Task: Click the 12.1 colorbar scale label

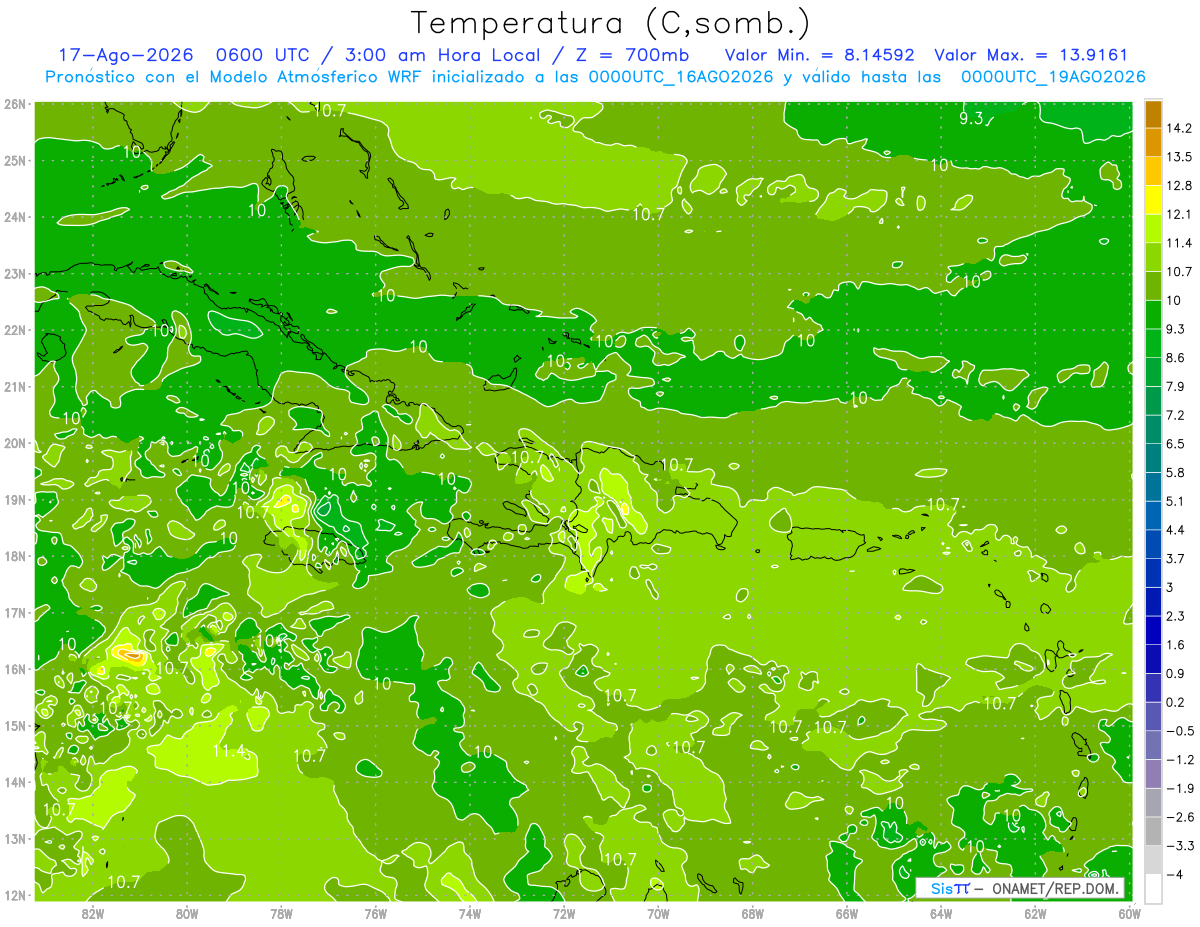Action: click(x=1178, y=214)
